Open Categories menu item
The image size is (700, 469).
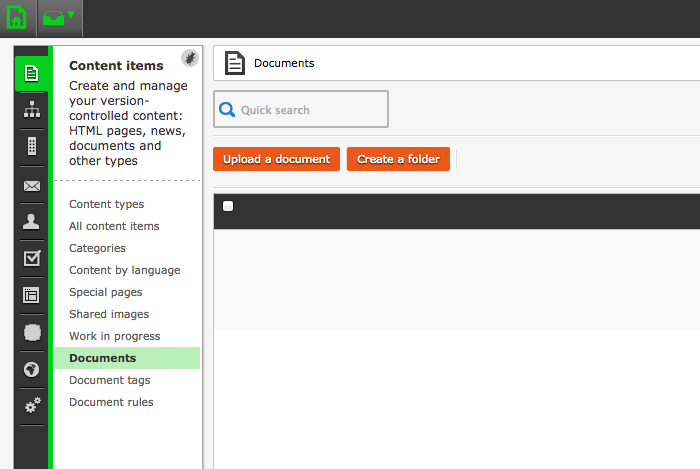coord(97,248)
